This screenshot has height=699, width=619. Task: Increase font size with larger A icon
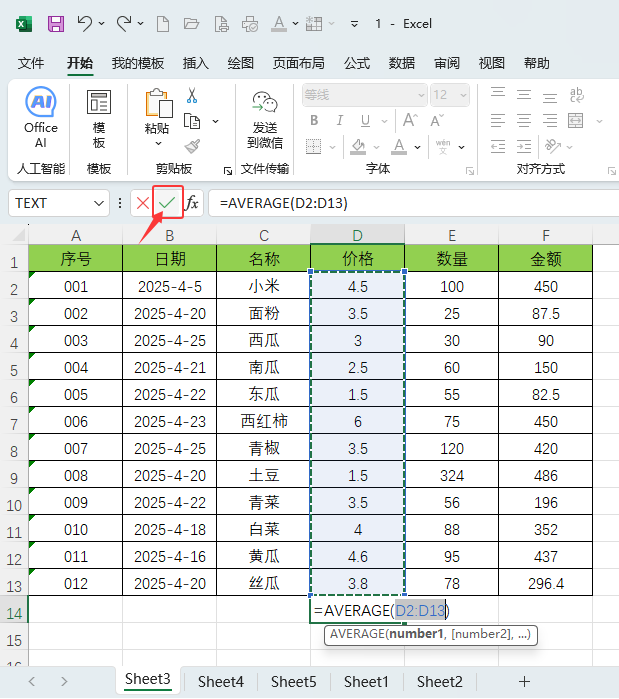click(x=410, y=120)
